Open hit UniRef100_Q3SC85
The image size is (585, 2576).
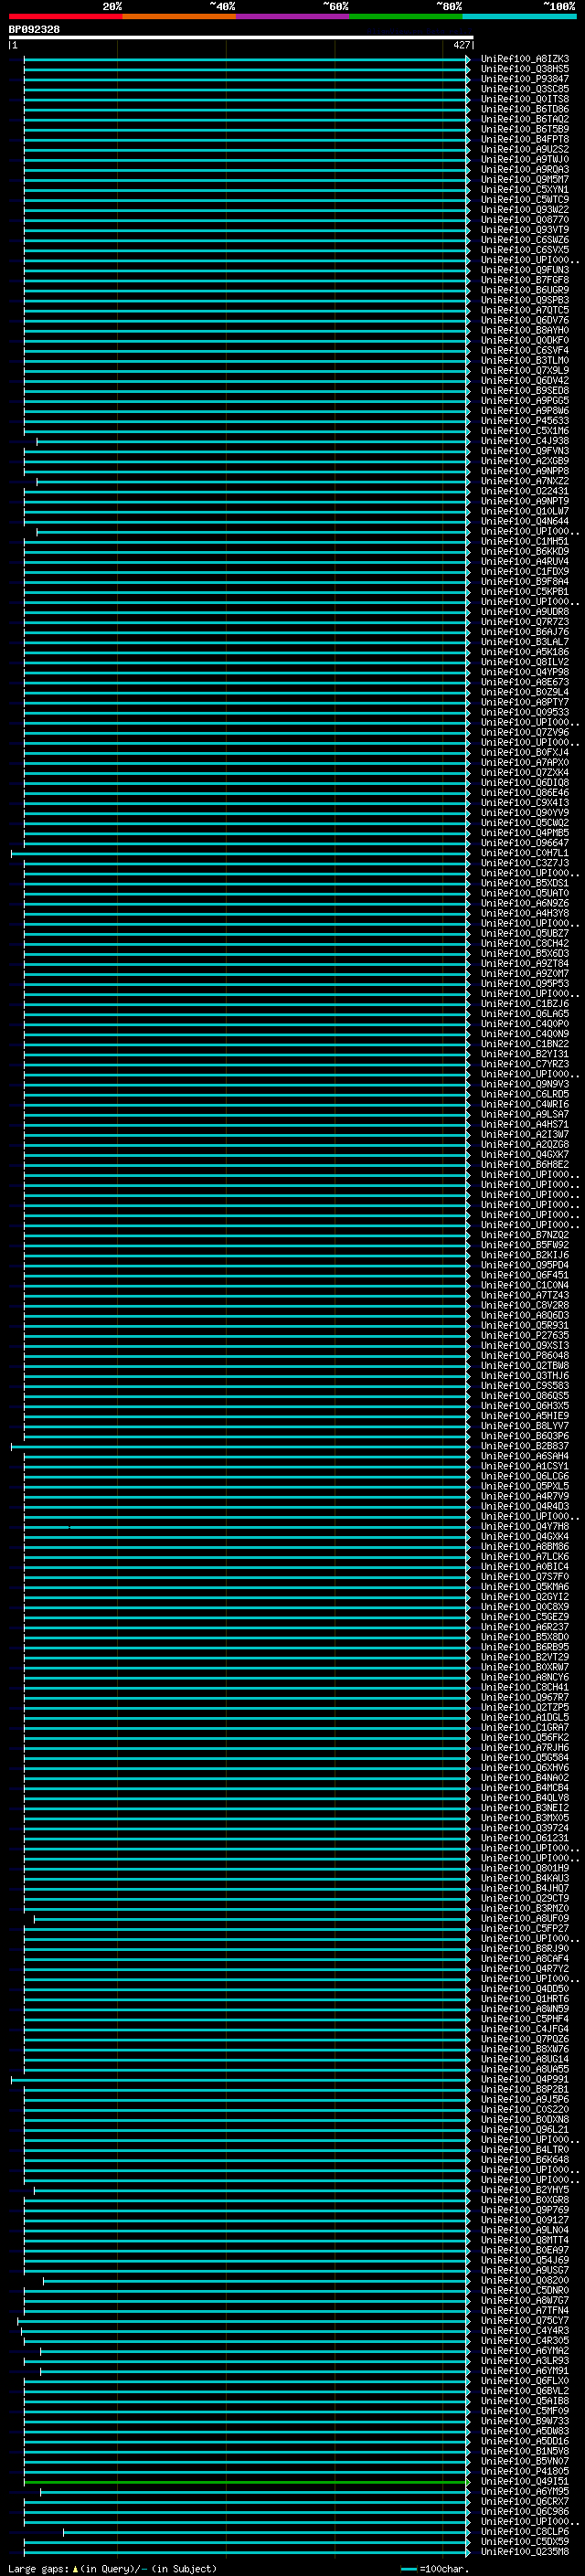click(525, 89)
